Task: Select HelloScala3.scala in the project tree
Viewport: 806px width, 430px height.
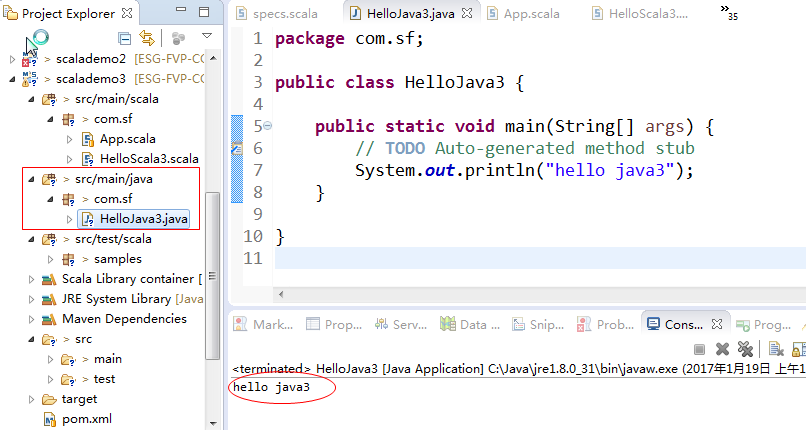Action: point(149,159)
